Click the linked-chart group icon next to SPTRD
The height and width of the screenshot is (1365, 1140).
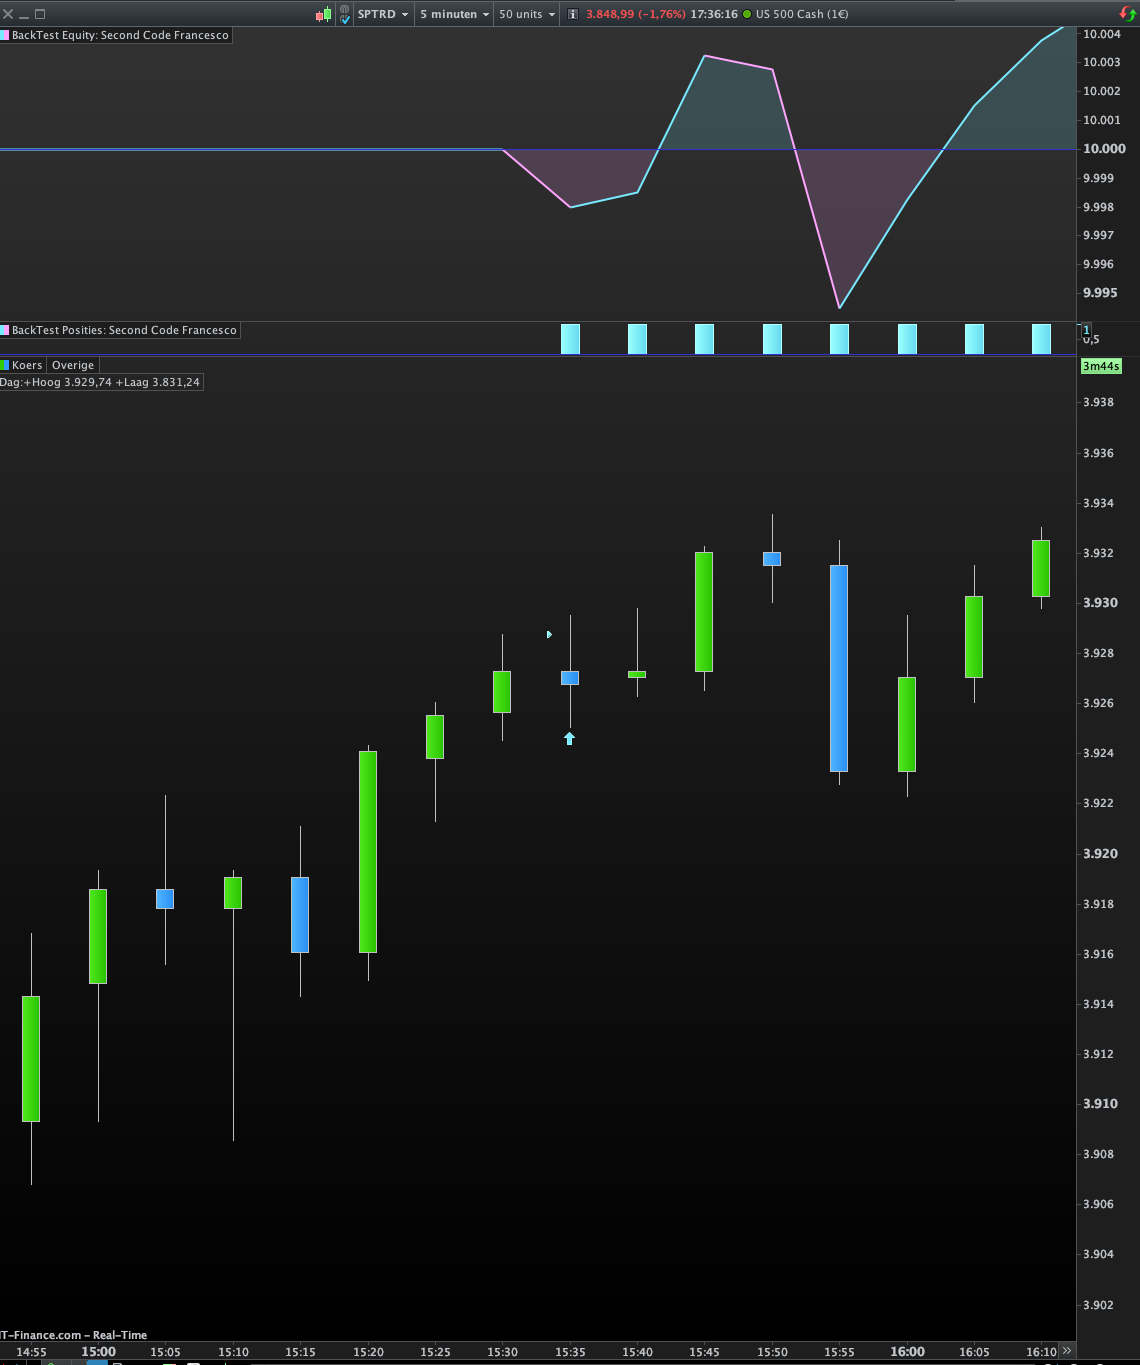pyautogui.click(x=344, y=14)
